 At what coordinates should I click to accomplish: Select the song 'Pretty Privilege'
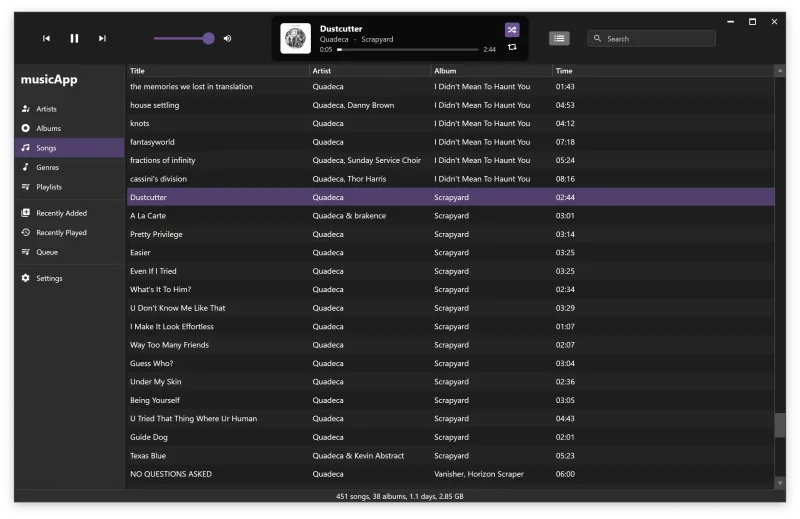(451, 234)
